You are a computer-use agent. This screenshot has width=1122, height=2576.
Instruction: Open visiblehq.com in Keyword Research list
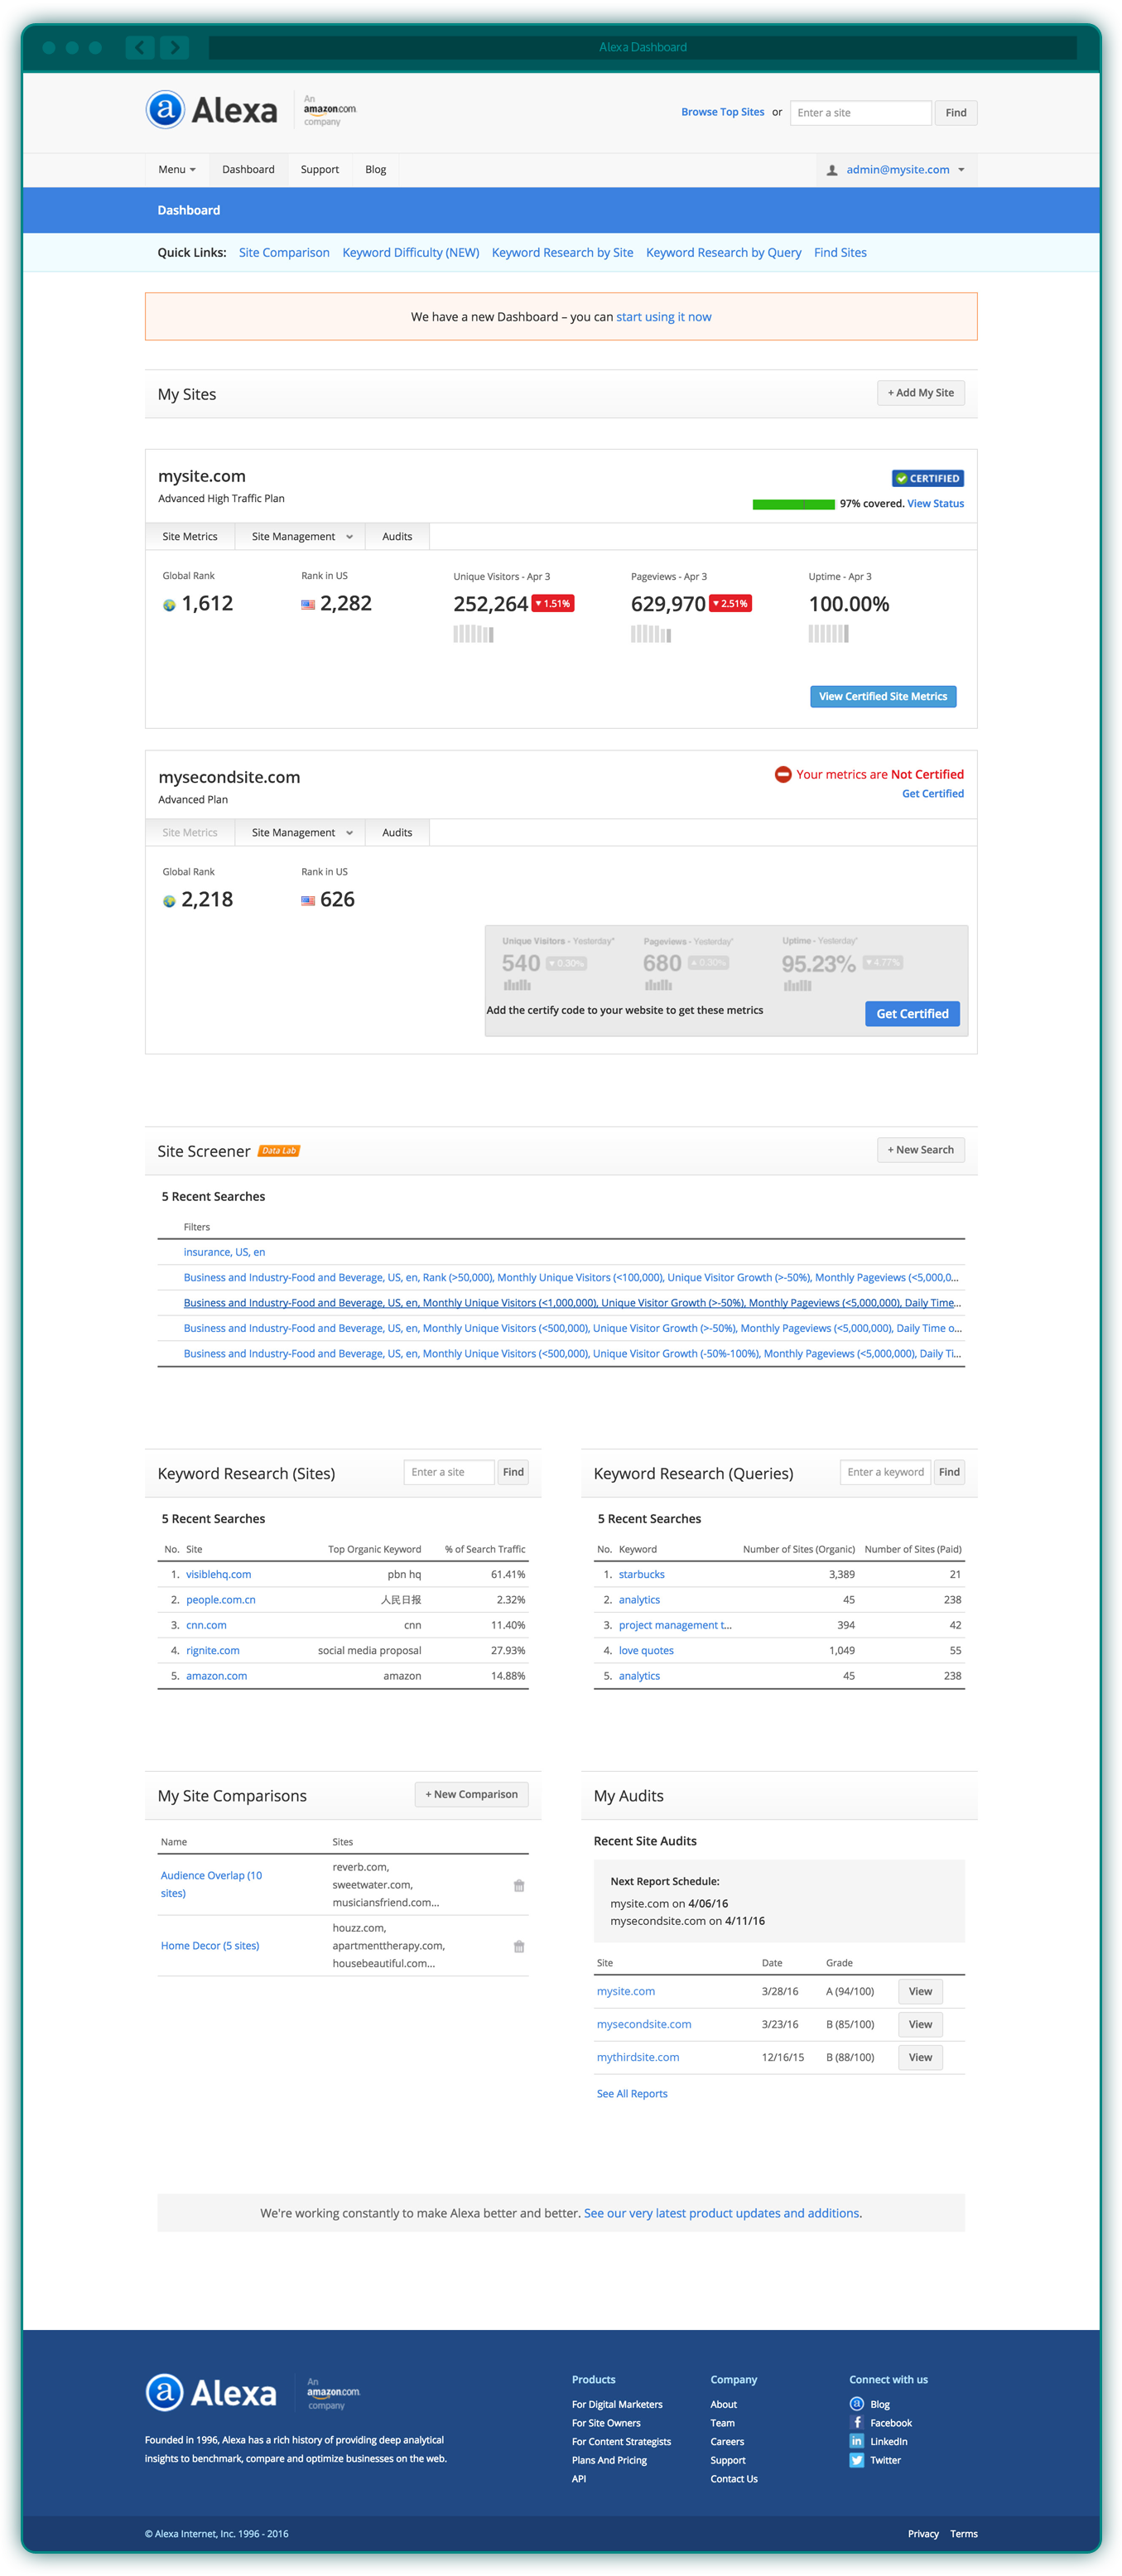click(218, 1574)
